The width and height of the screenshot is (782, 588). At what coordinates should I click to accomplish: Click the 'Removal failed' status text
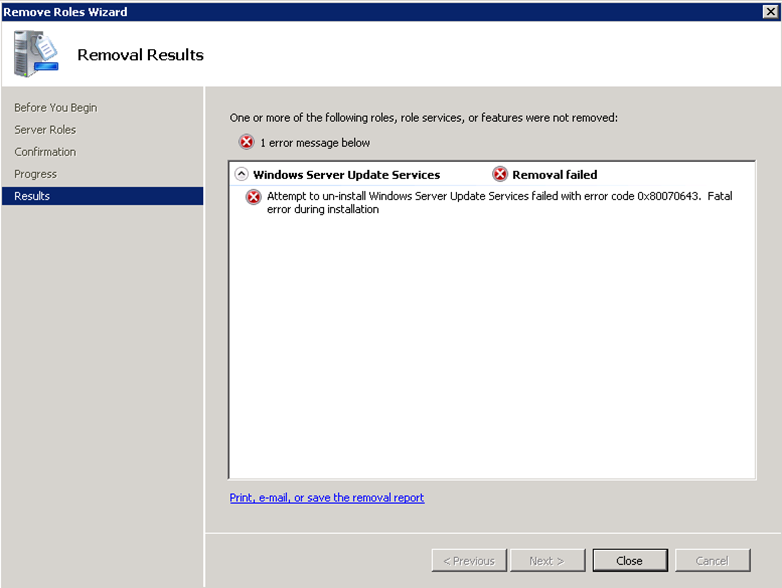point(554,175)
